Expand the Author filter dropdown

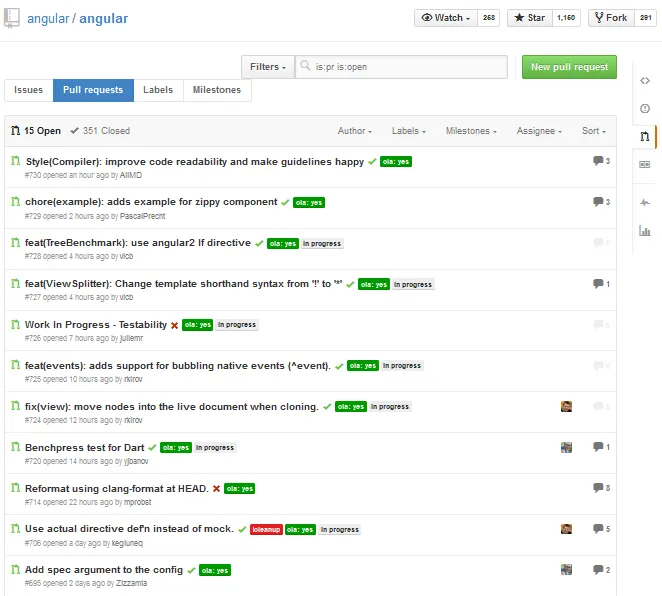click(x=355, y=131)
